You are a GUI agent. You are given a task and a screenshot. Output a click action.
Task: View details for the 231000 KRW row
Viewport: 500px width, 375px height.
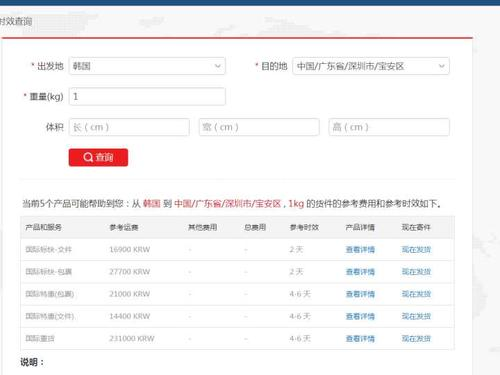[x=360, y=339]
